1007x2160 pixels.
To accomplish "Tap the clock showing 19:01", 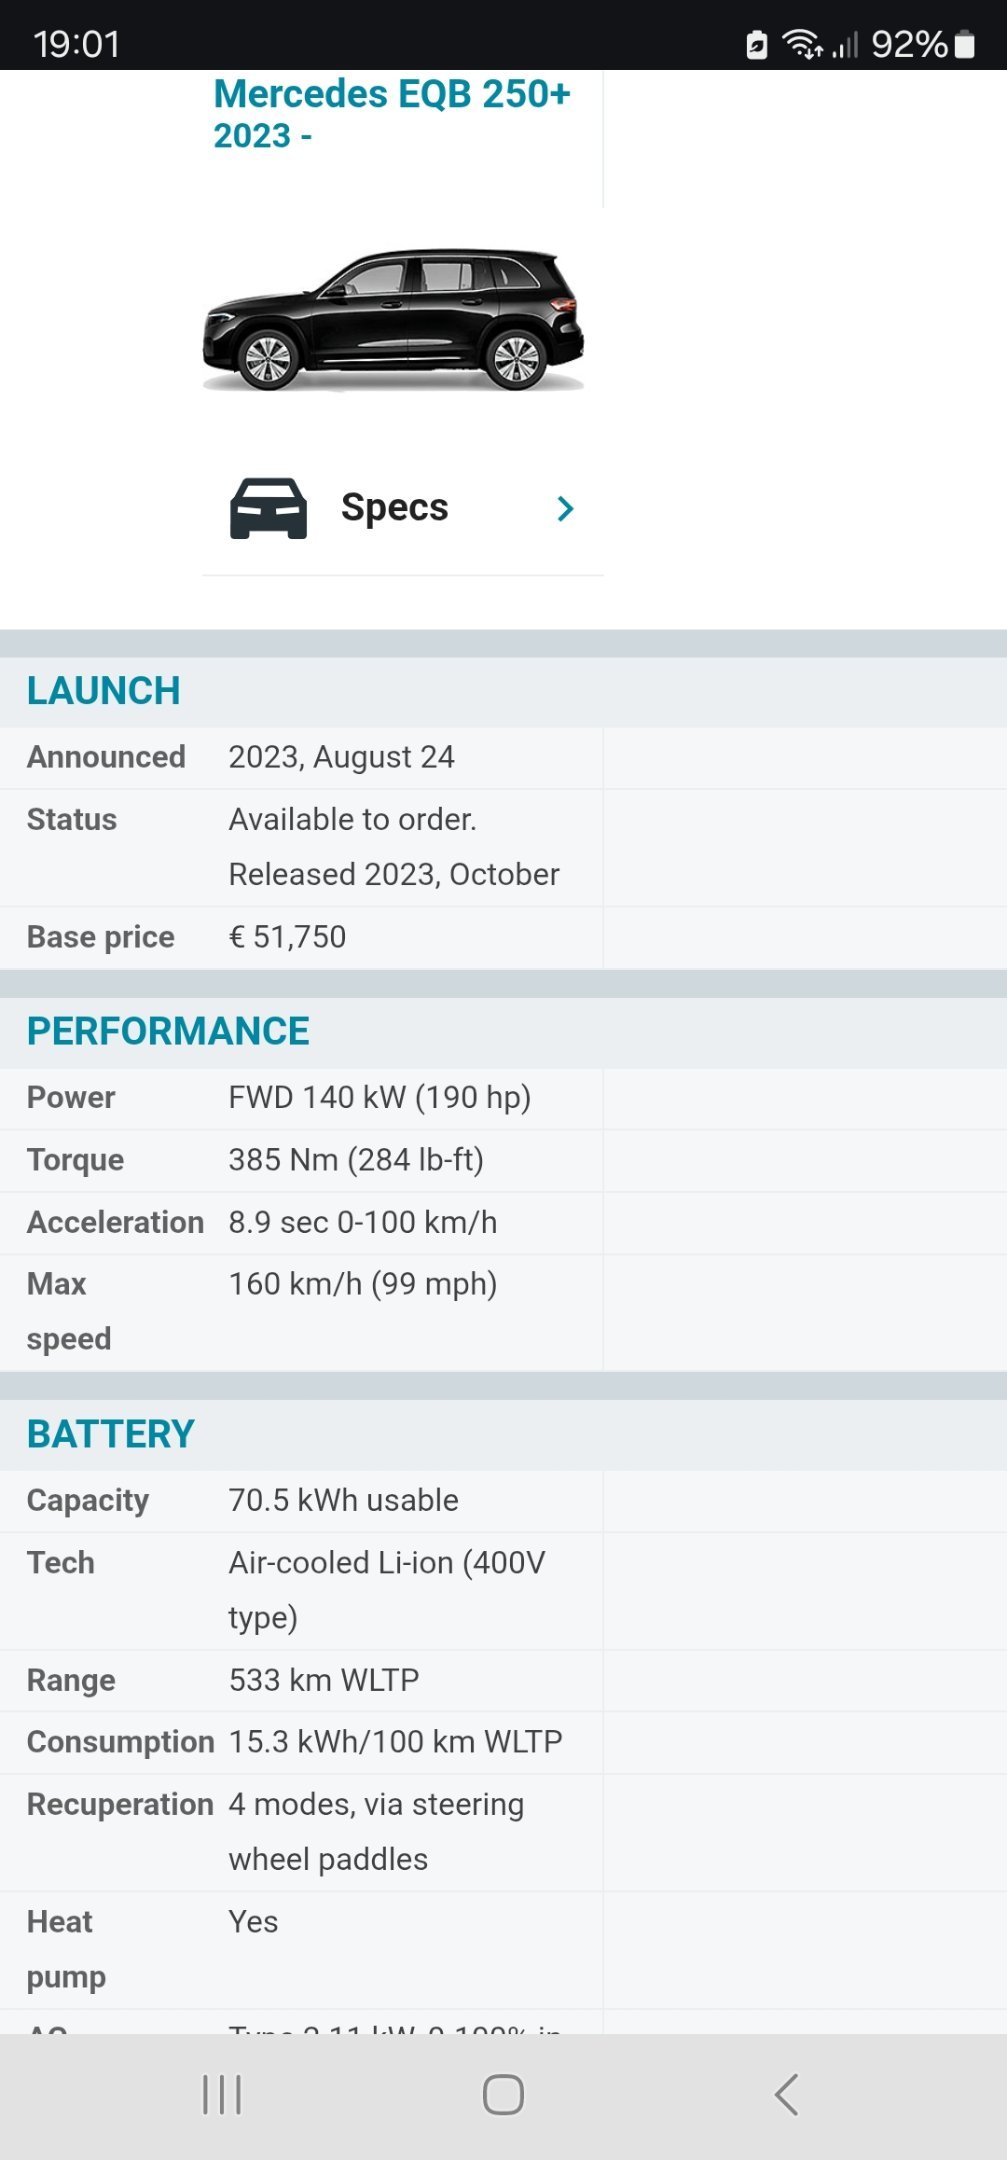I will (76, 44).
